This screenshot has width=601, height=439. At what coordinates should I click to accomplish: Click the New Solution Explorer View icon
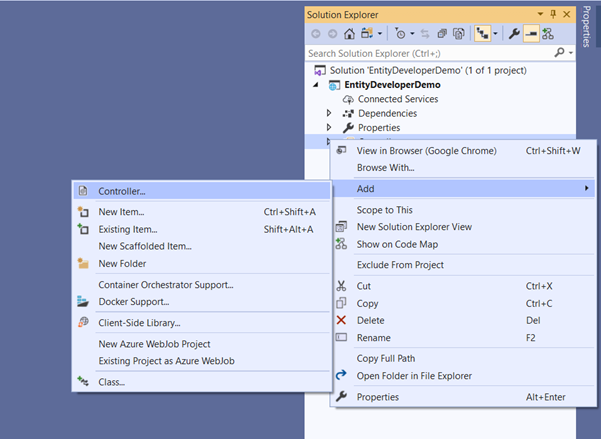341,227
